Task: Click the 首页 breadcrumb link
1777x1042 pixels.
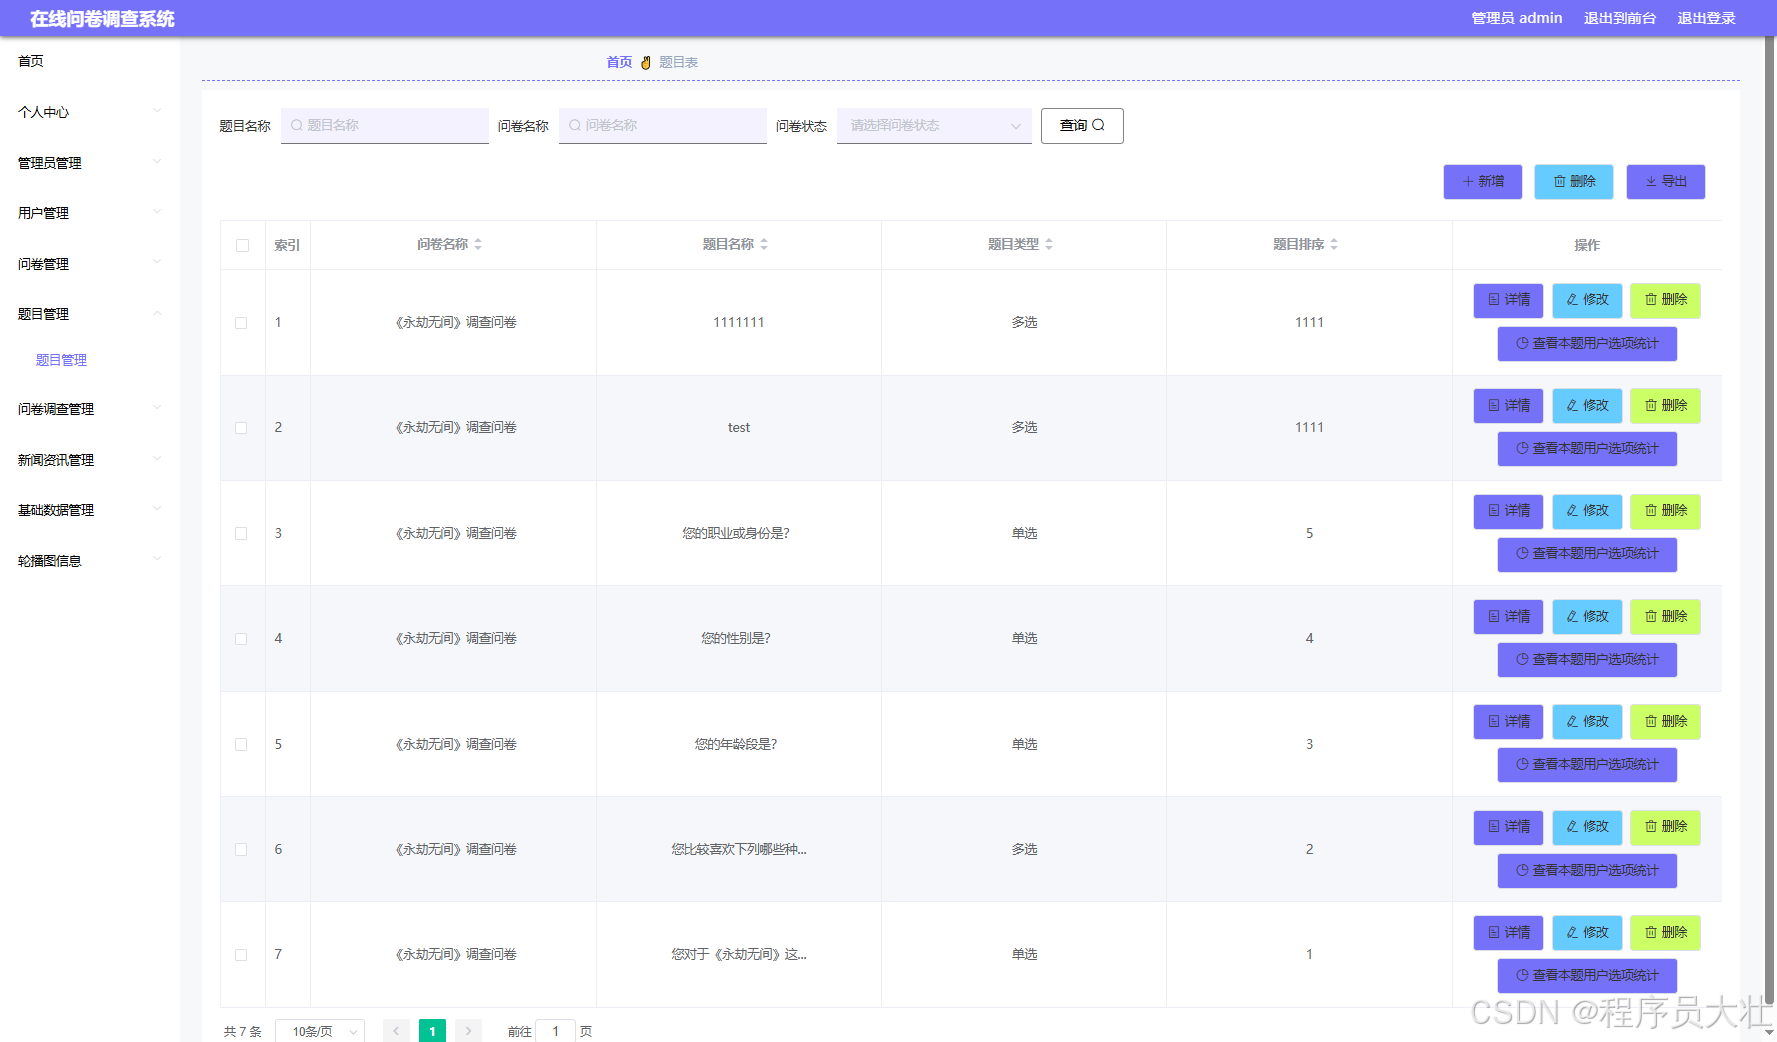Action: pos(618,61)
